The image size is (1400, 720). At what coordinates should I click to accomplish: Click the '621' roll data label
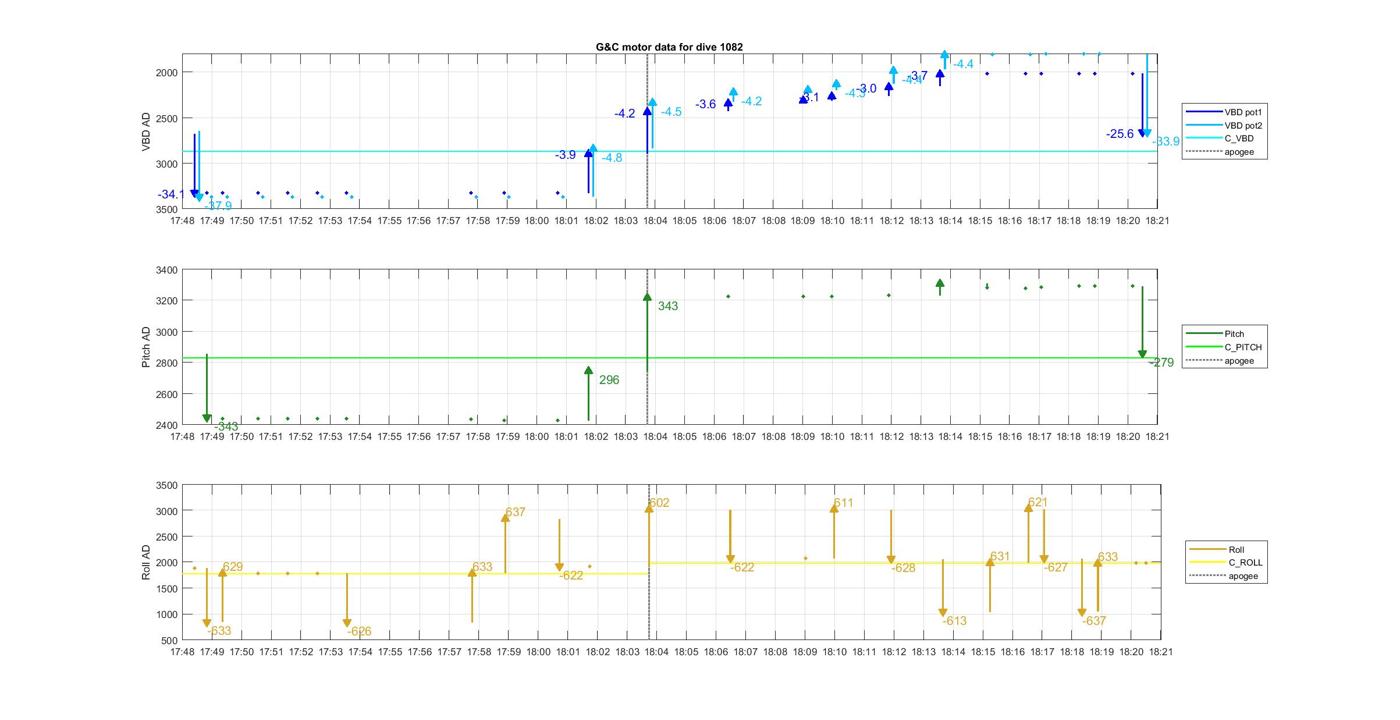[x=1038, y=503]
